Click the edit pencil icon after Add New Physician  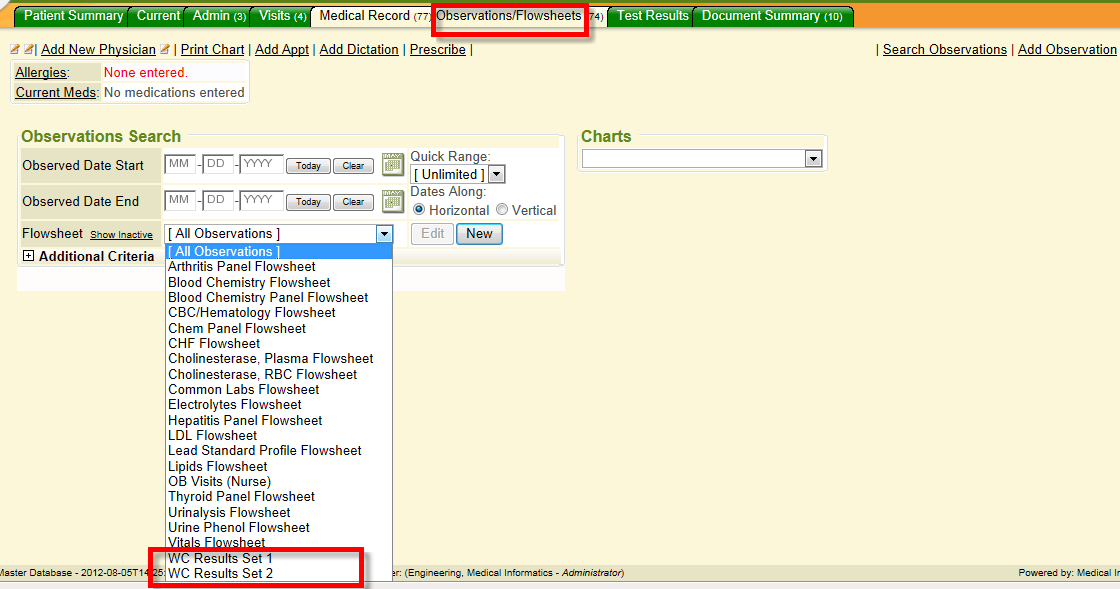pyautogui.click(x=166, y=50)
